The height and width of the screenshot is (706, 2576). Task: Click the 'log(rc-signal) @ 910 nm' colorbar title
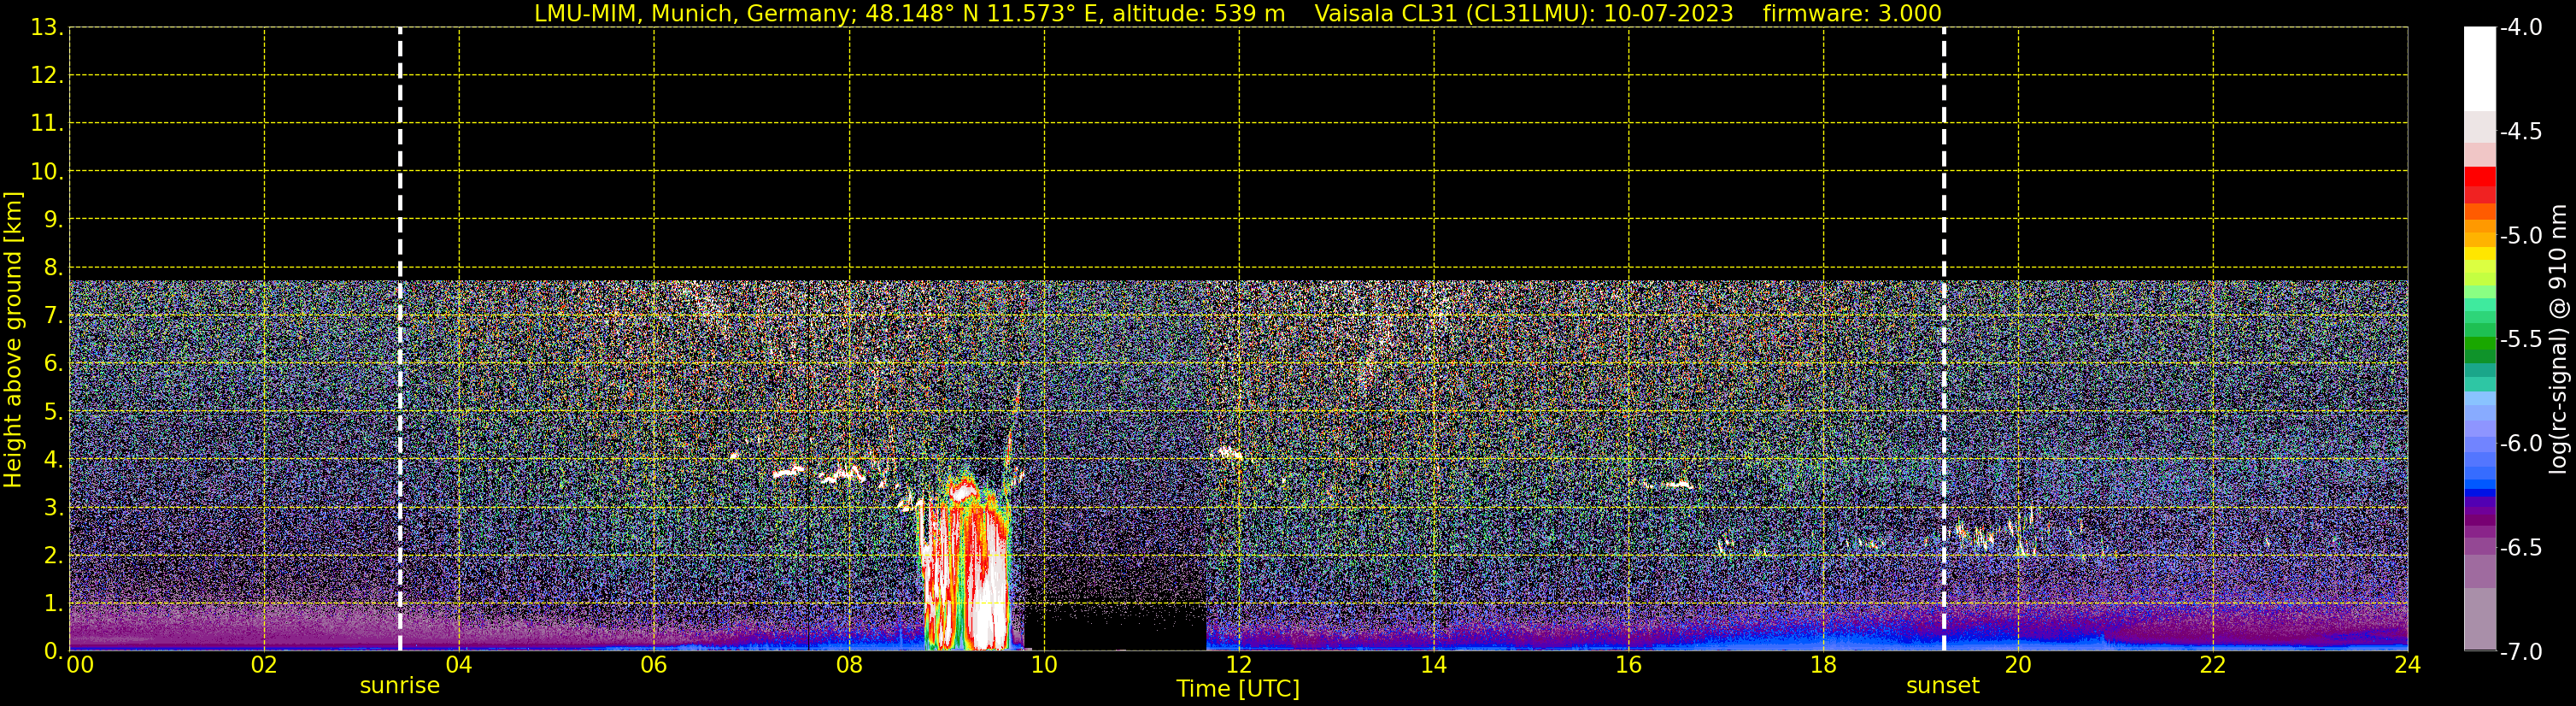2558,339
